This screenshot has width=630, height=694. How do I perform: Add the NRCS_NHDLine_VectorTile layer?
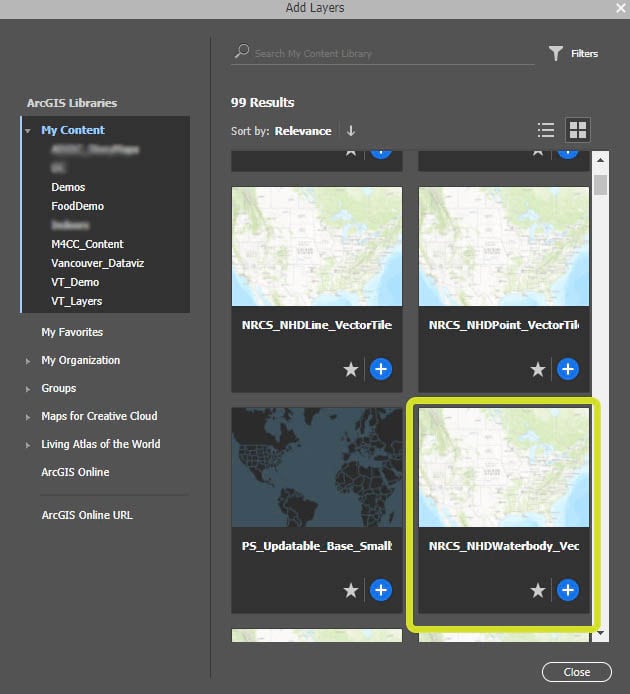(381, 369)
